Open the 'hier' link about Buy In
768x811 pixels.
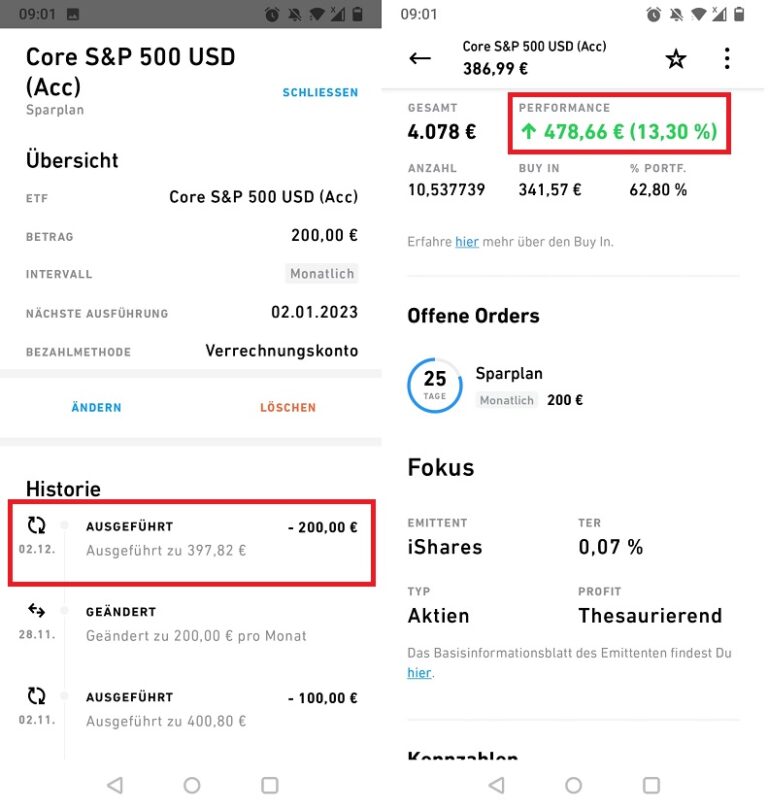[466, 242]
